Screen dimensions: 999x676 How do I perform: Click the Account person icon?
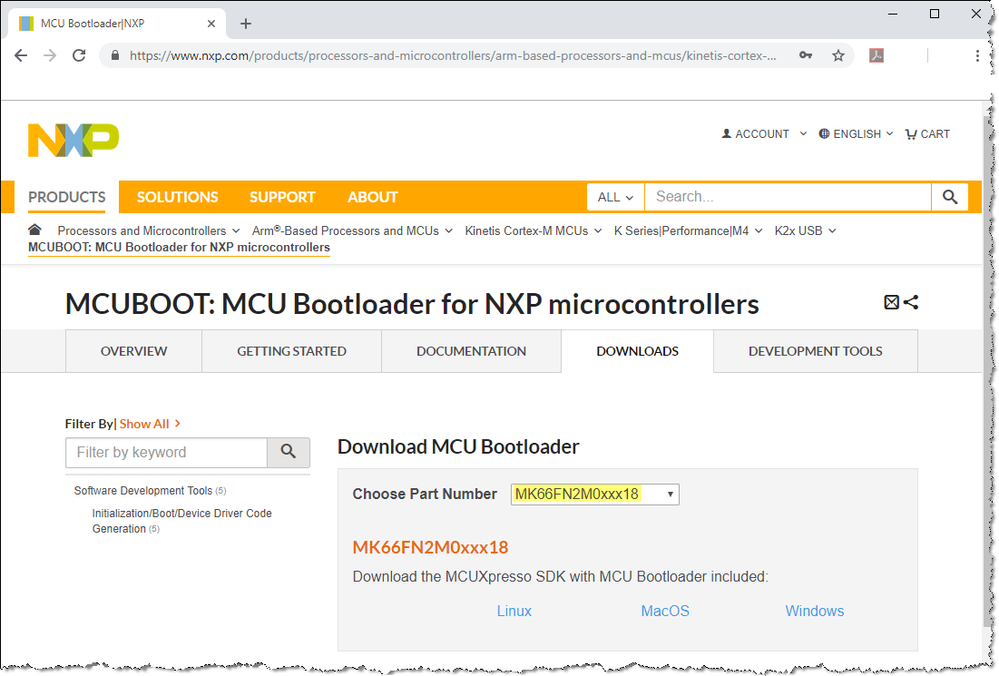point(726,133)
